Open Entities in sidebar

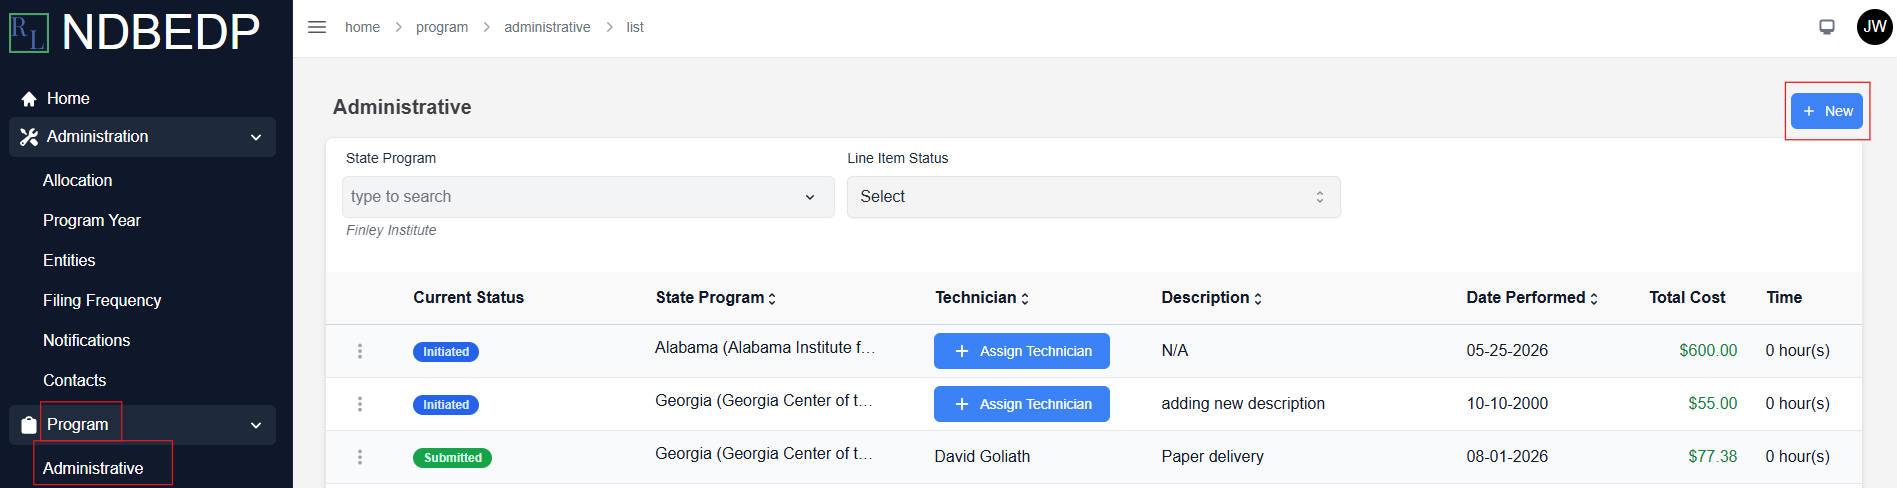69,260
